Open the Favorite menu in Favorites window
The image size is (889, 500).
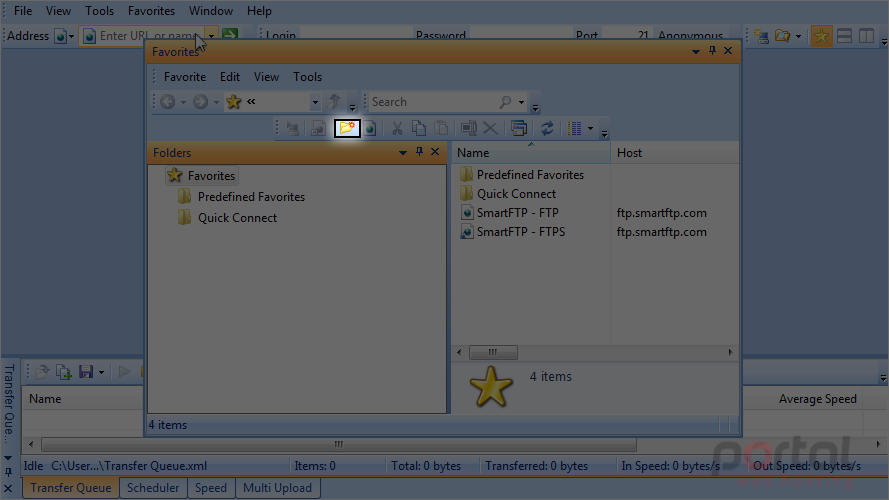click(185, 77)
